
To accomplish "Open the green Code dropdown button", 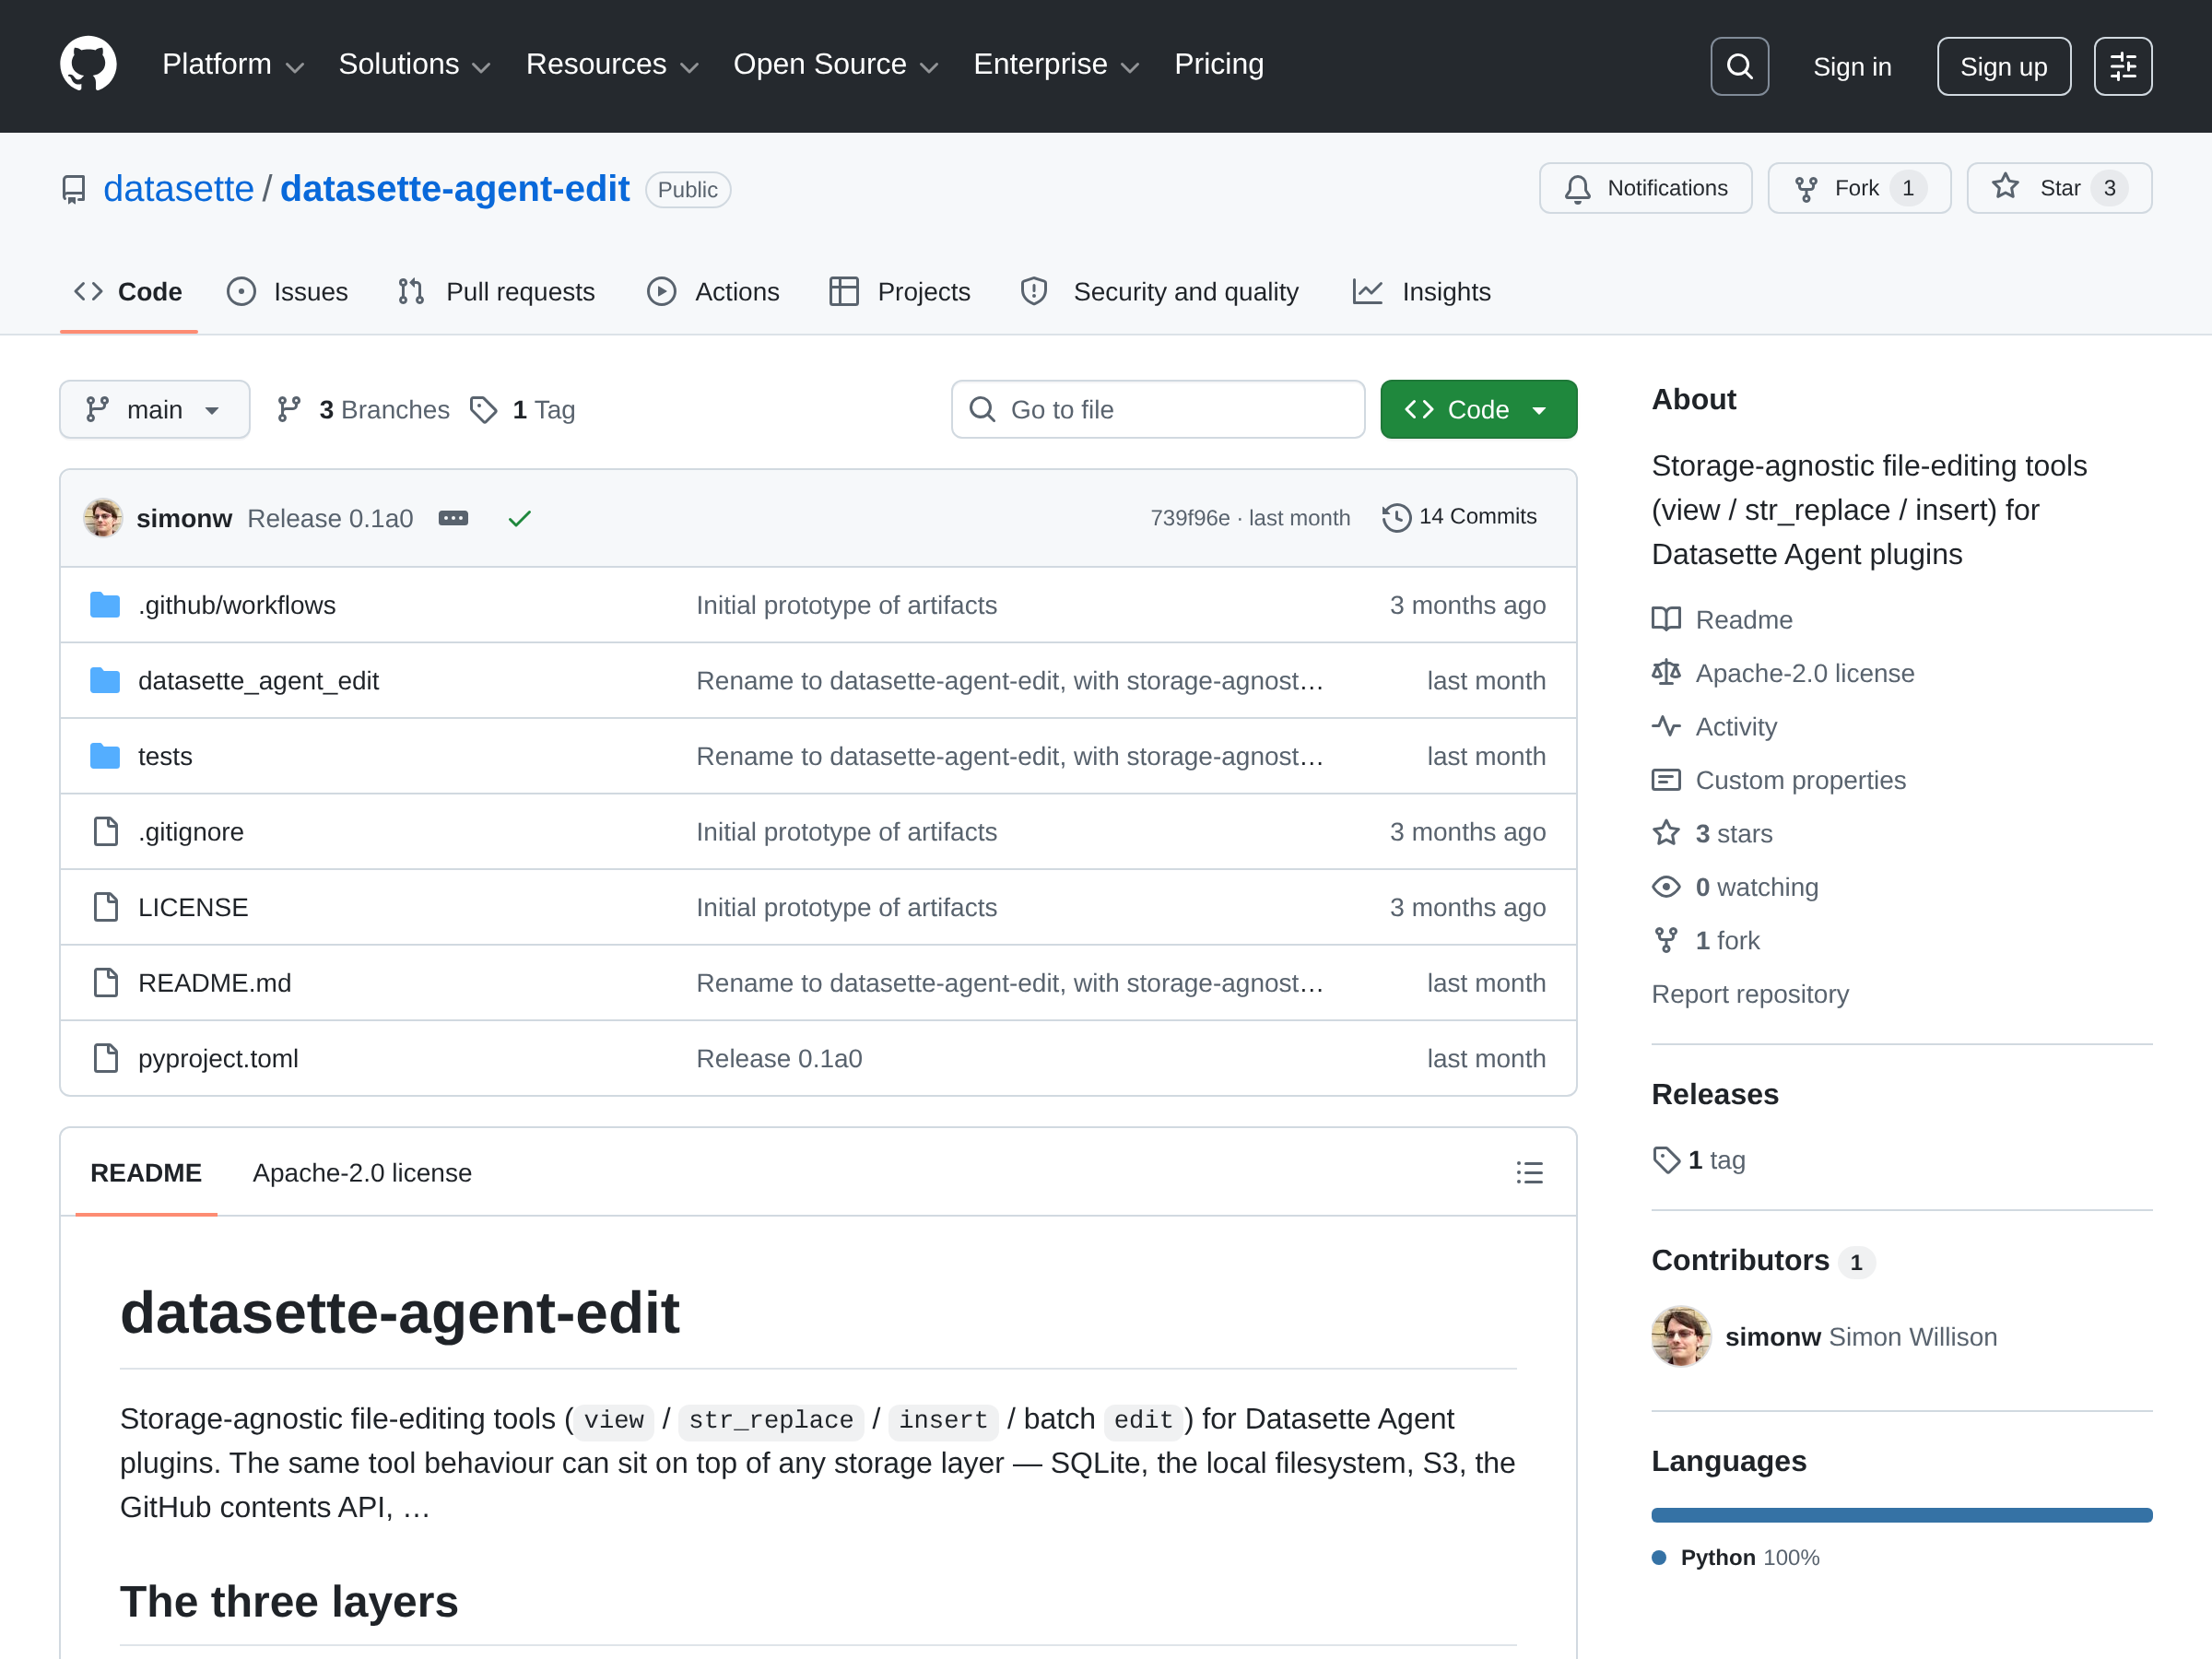I will pos(1478,409).
